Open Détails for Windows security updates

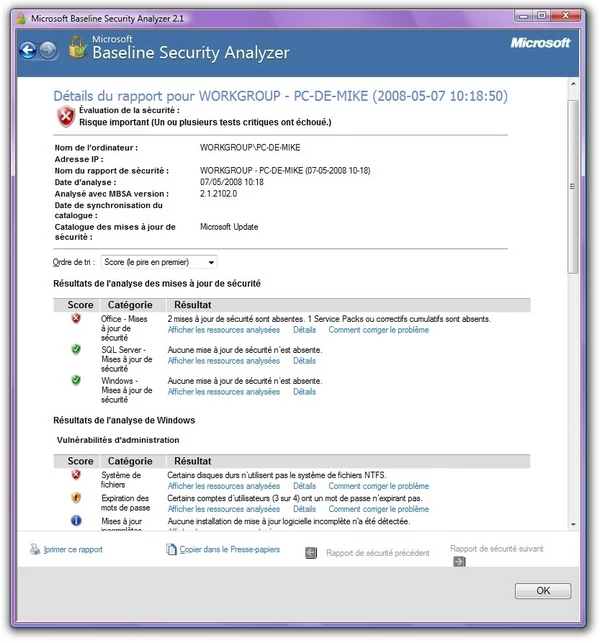click(x=305, y=392)
